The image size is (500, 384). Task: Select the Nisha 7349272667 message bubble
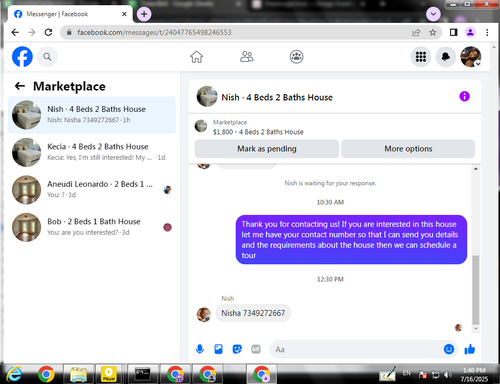253,313
